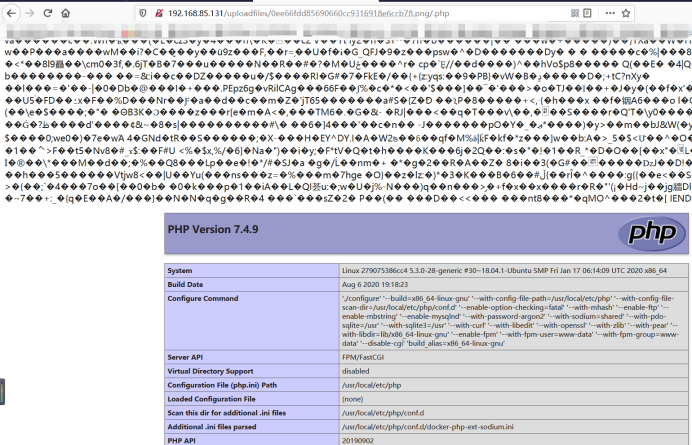Toggle reader view for this page
This screenshot has width=692, height=445.
click(587, 13)
